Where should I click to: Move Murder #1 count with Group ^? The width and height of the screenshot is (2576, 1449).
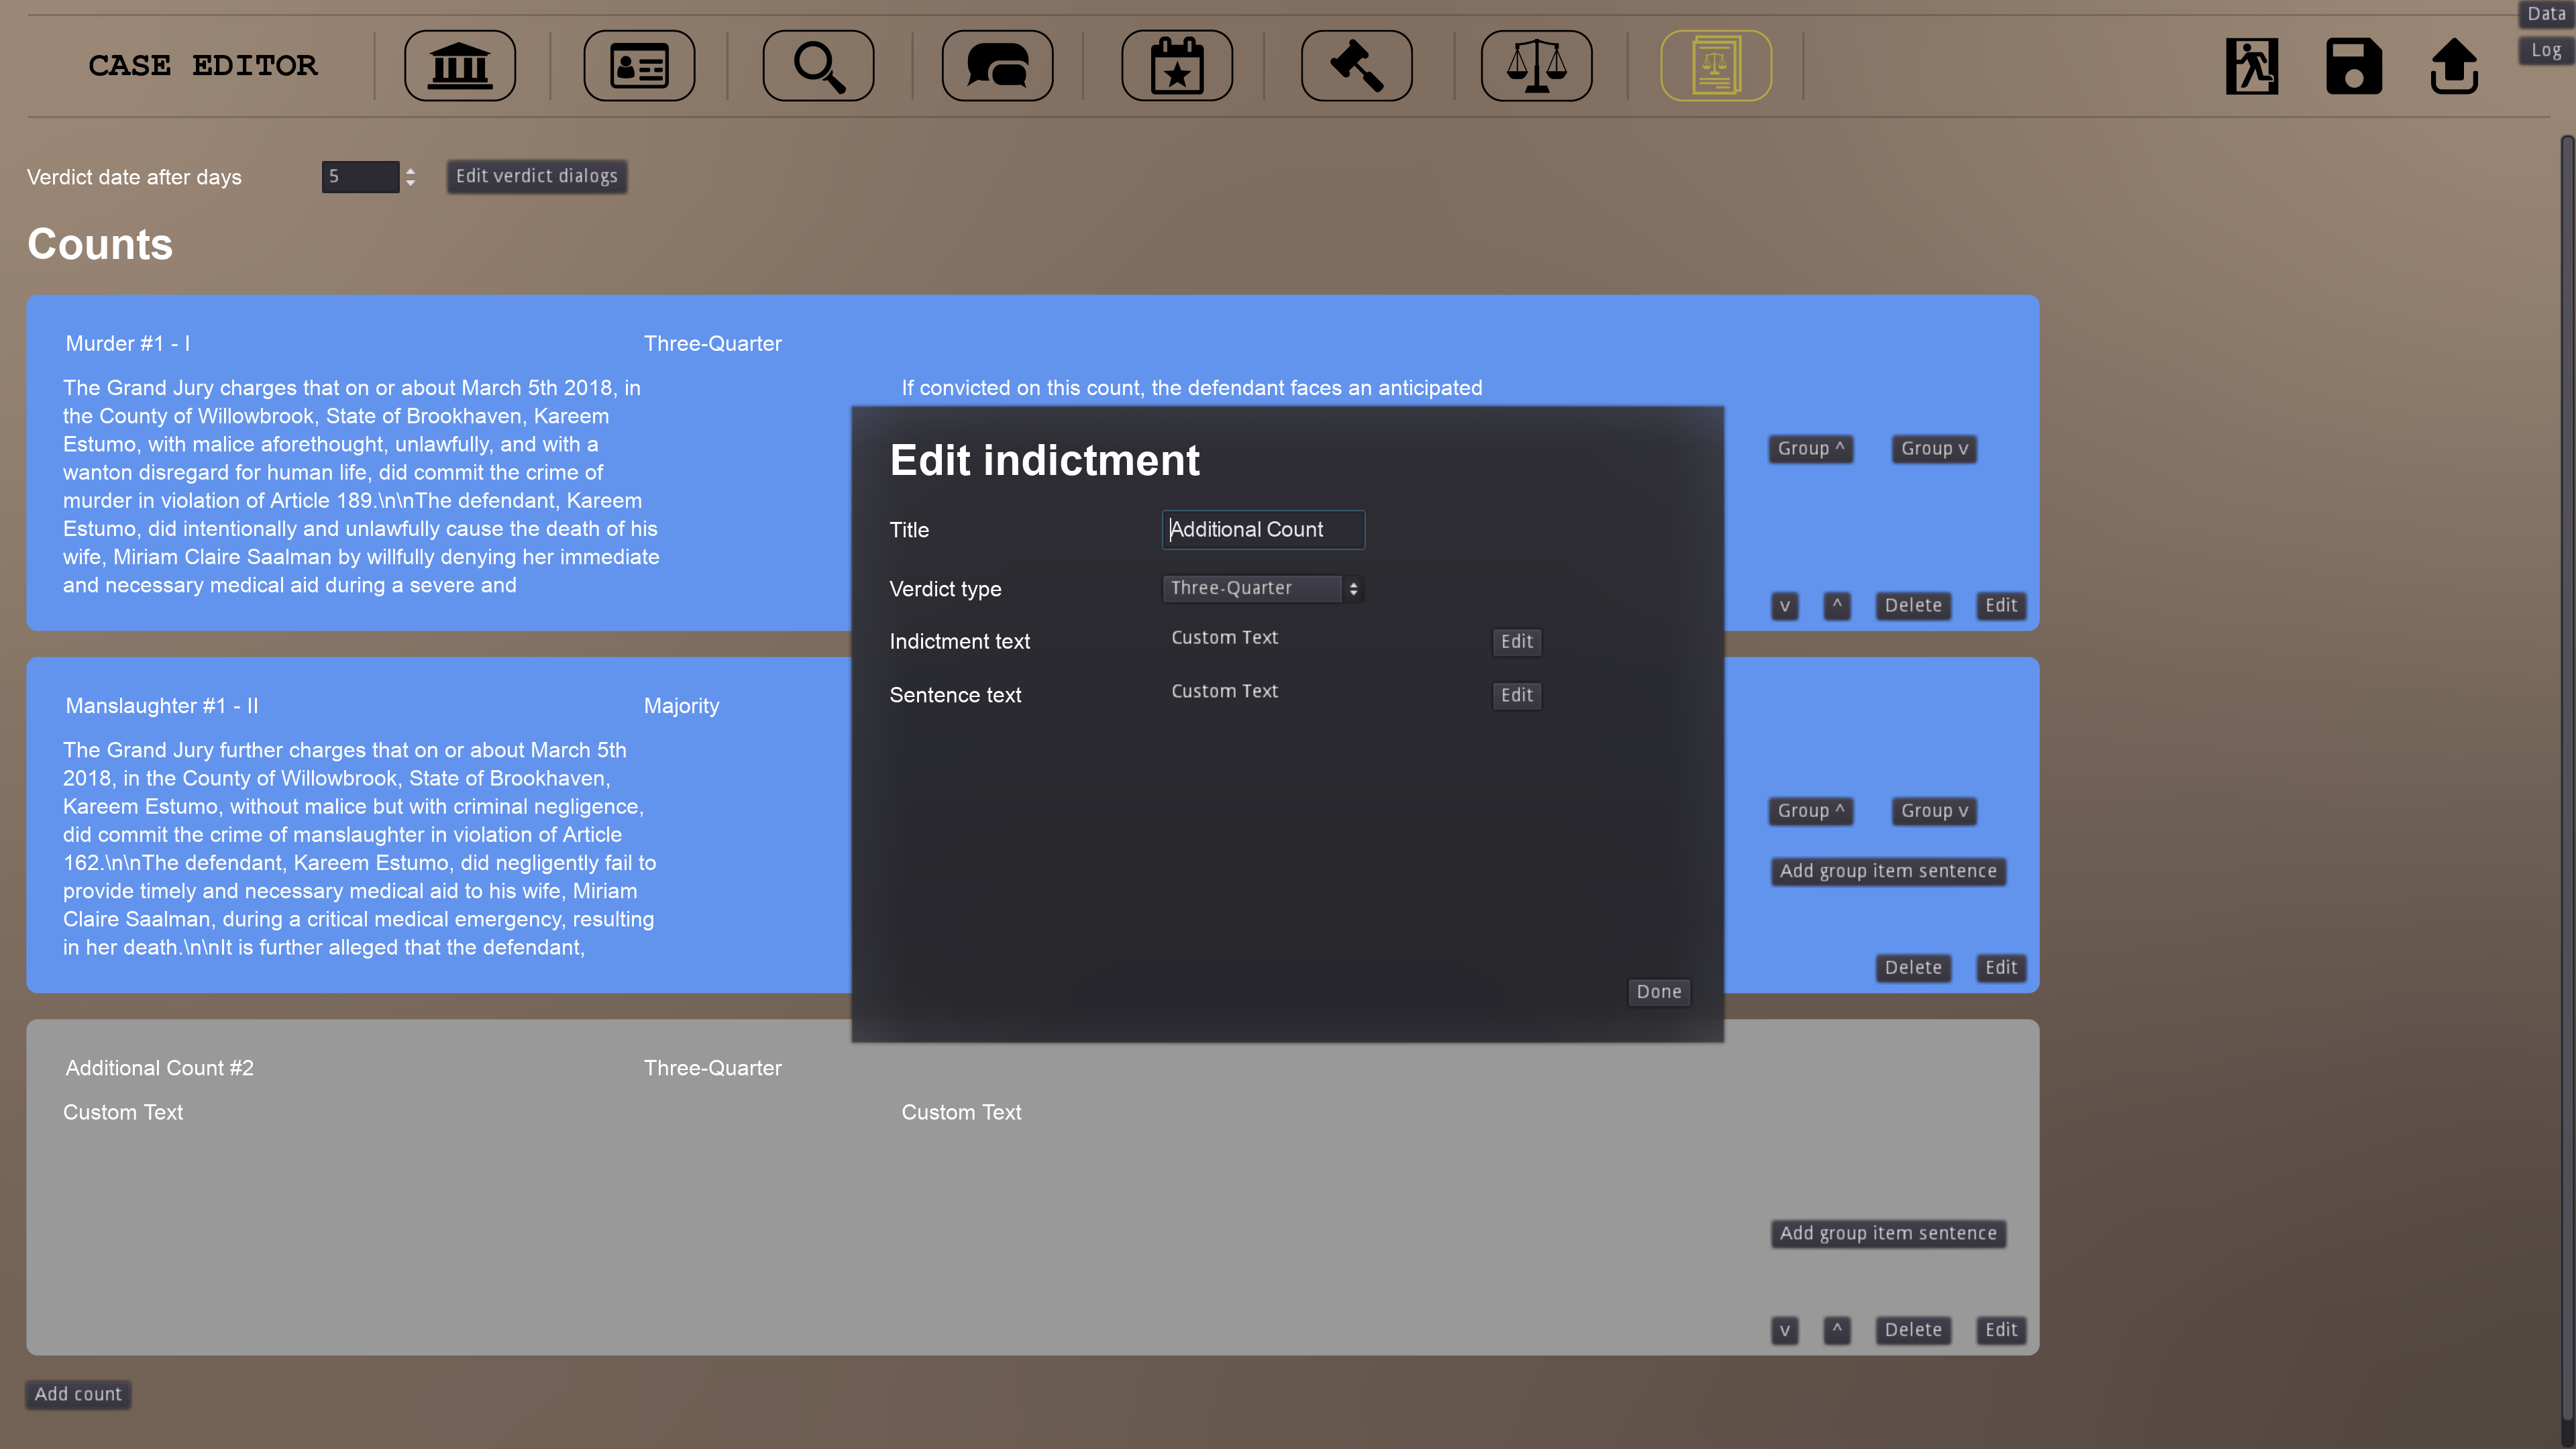point(1810,449)
